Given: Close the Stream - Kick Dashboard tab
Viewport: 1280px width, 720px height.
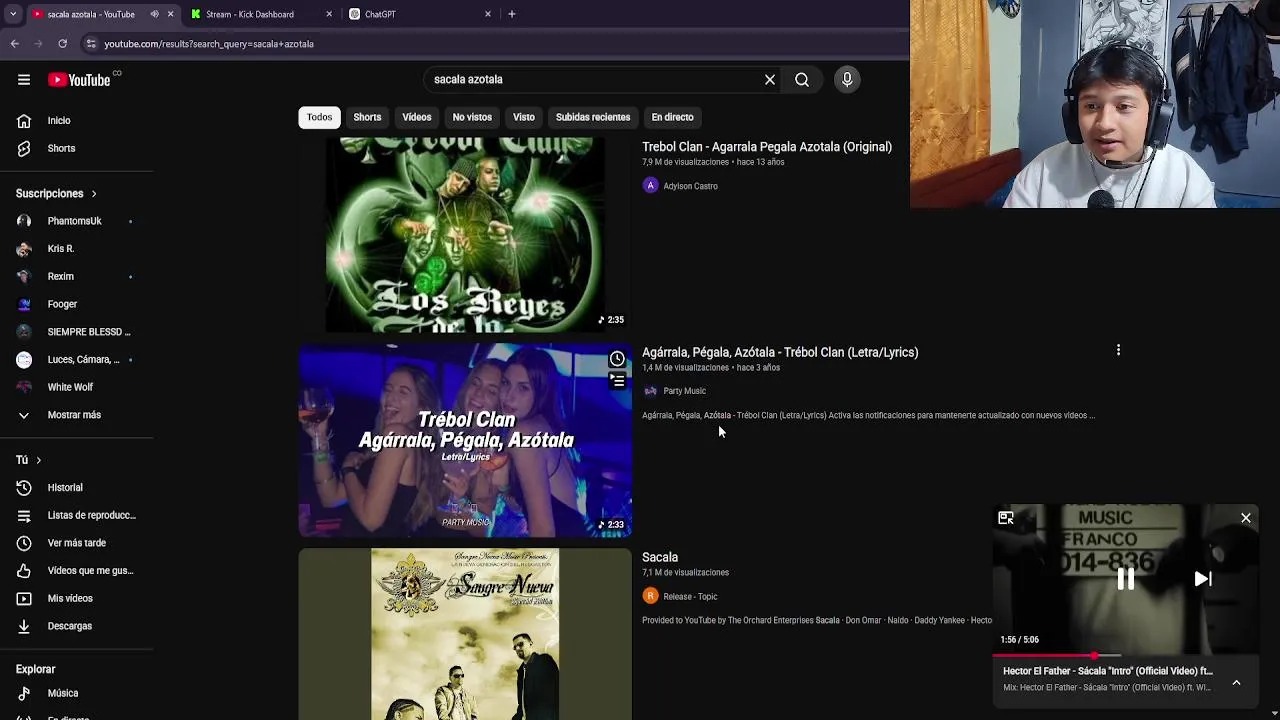Looking at the screenshot, I should click(329, 14).
